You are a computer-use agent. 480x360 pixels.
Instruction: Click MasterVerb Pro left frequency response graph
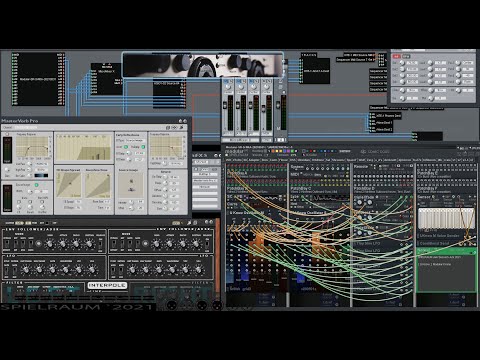32,147
